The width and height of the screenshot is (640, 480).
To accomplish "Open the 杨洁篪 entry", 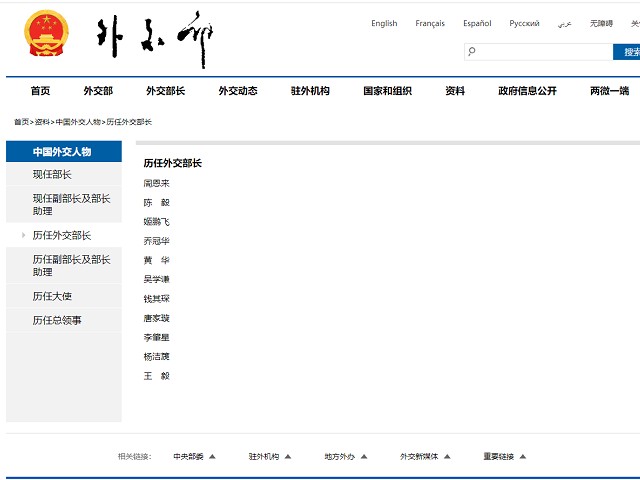I will [x=156, y=356].
